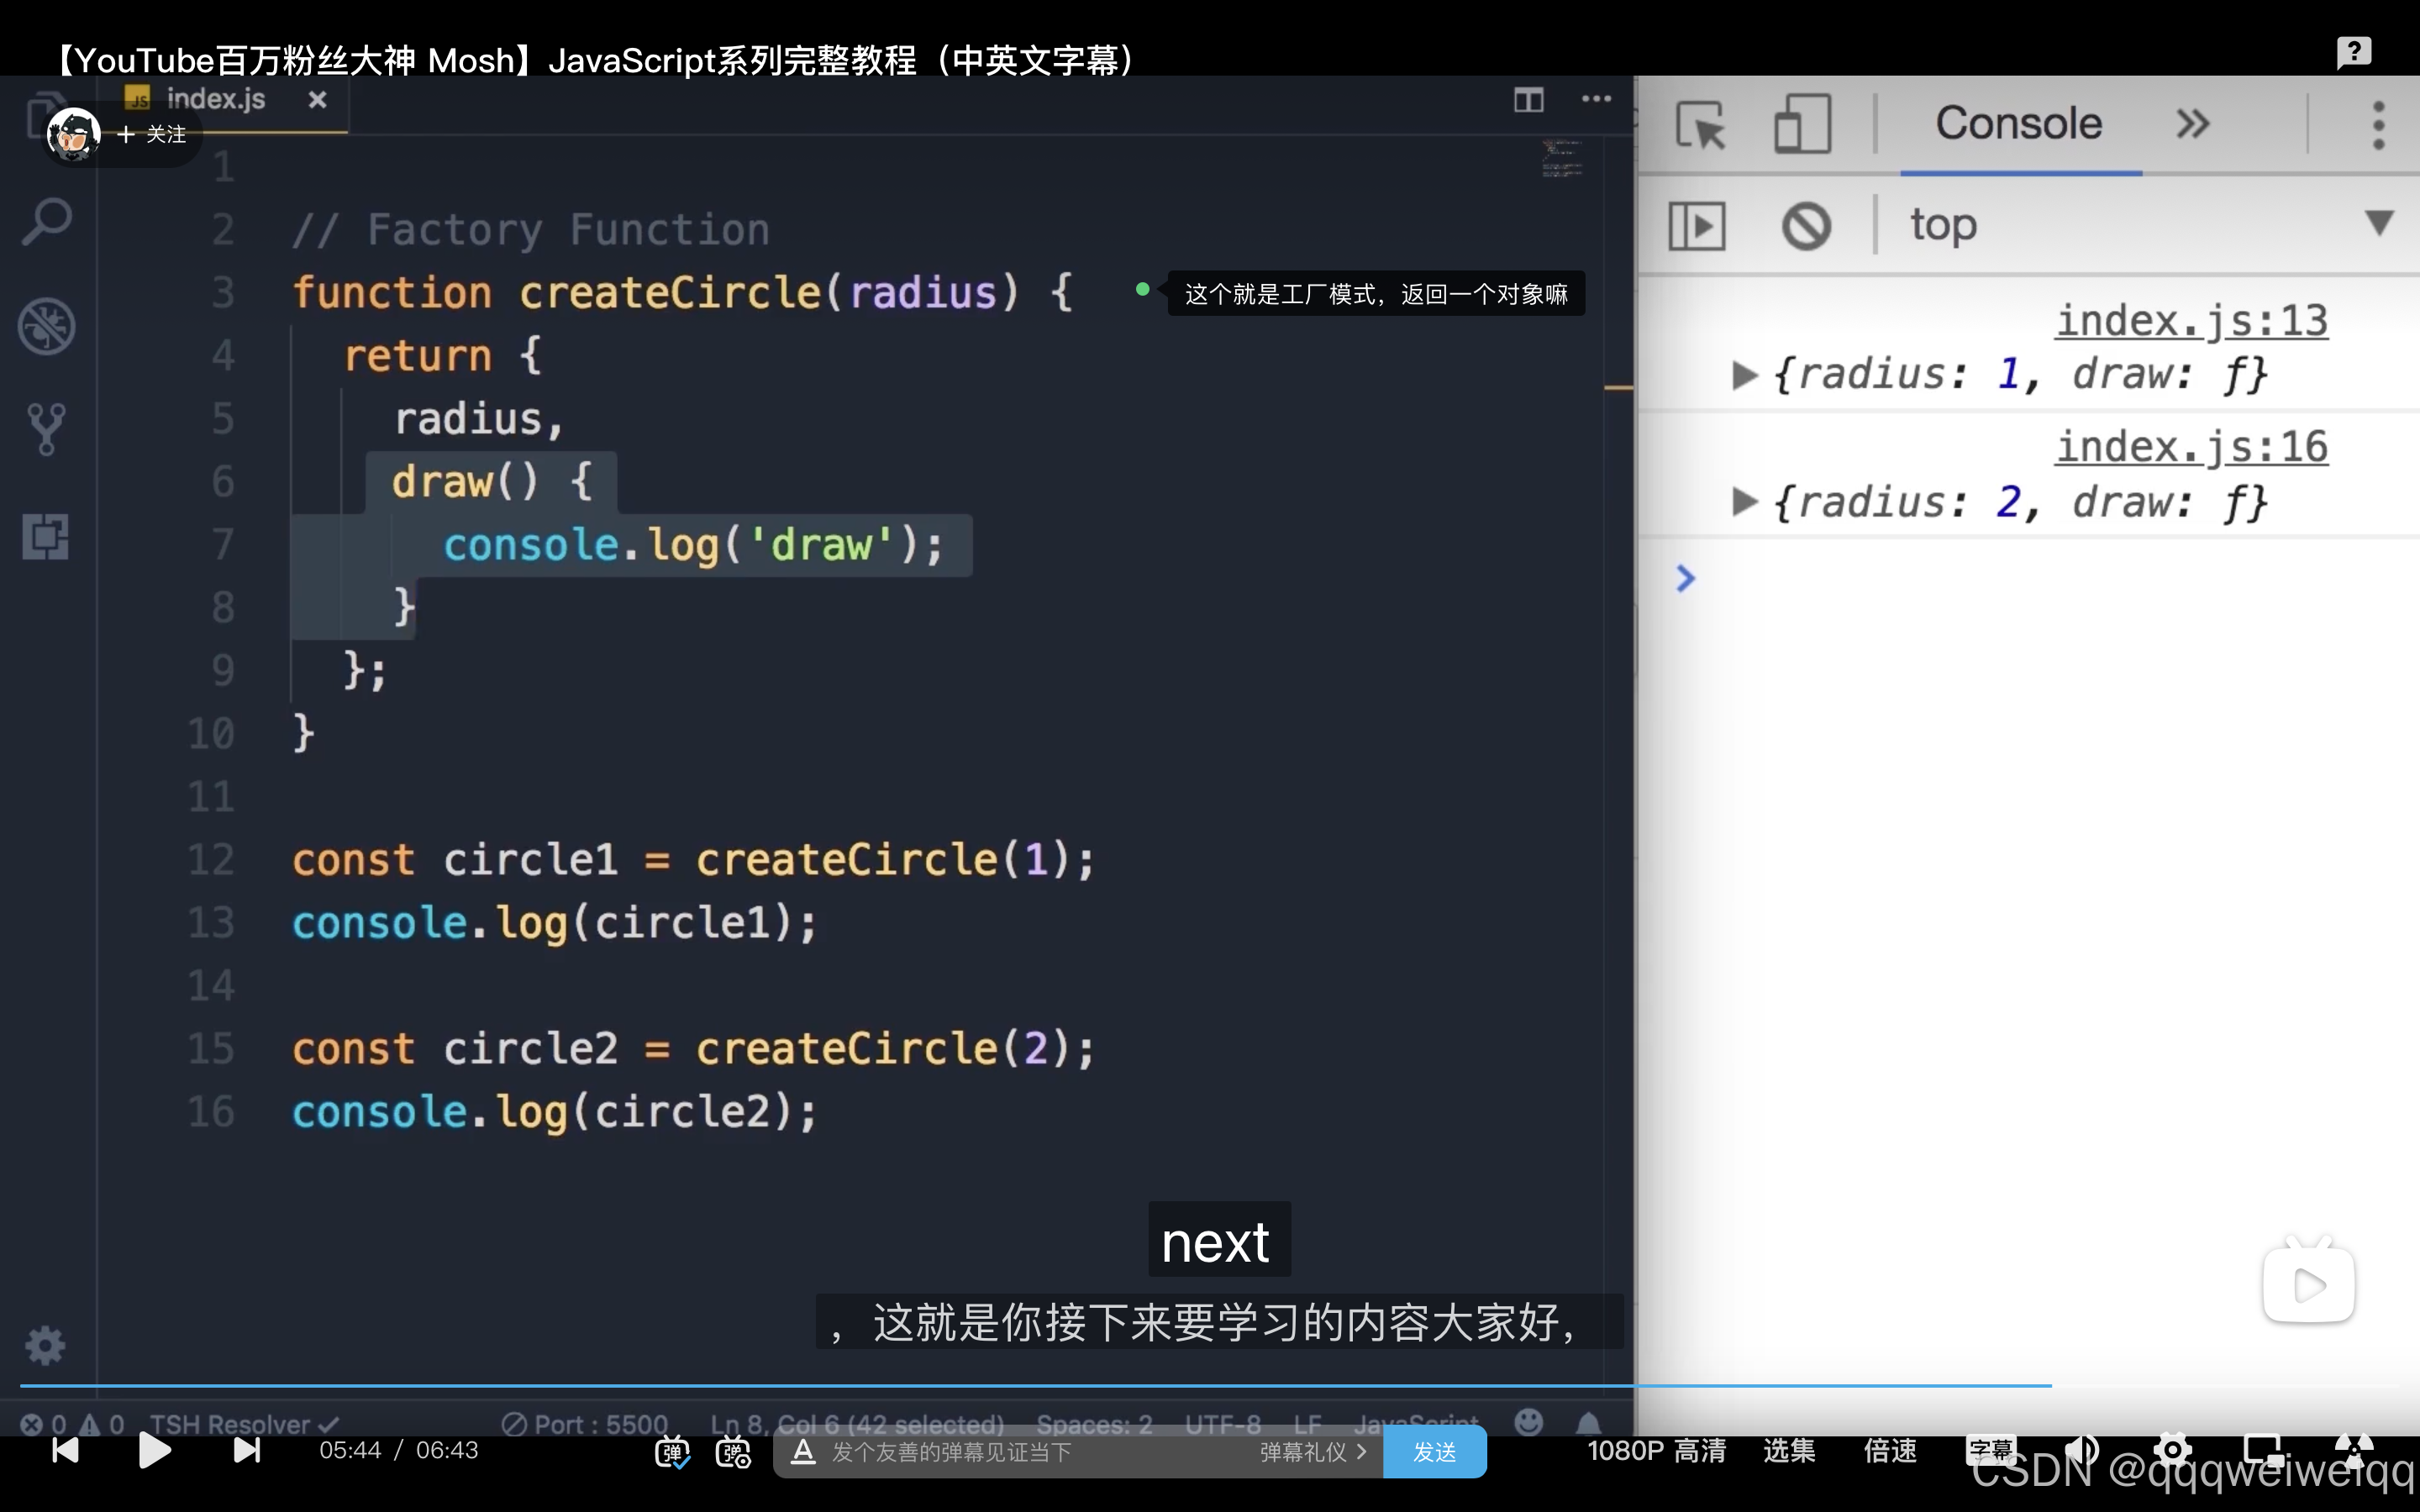Select an element with DevTools inspector icon
The width and height of the screenshot is (2420, 1512).
1701,126
